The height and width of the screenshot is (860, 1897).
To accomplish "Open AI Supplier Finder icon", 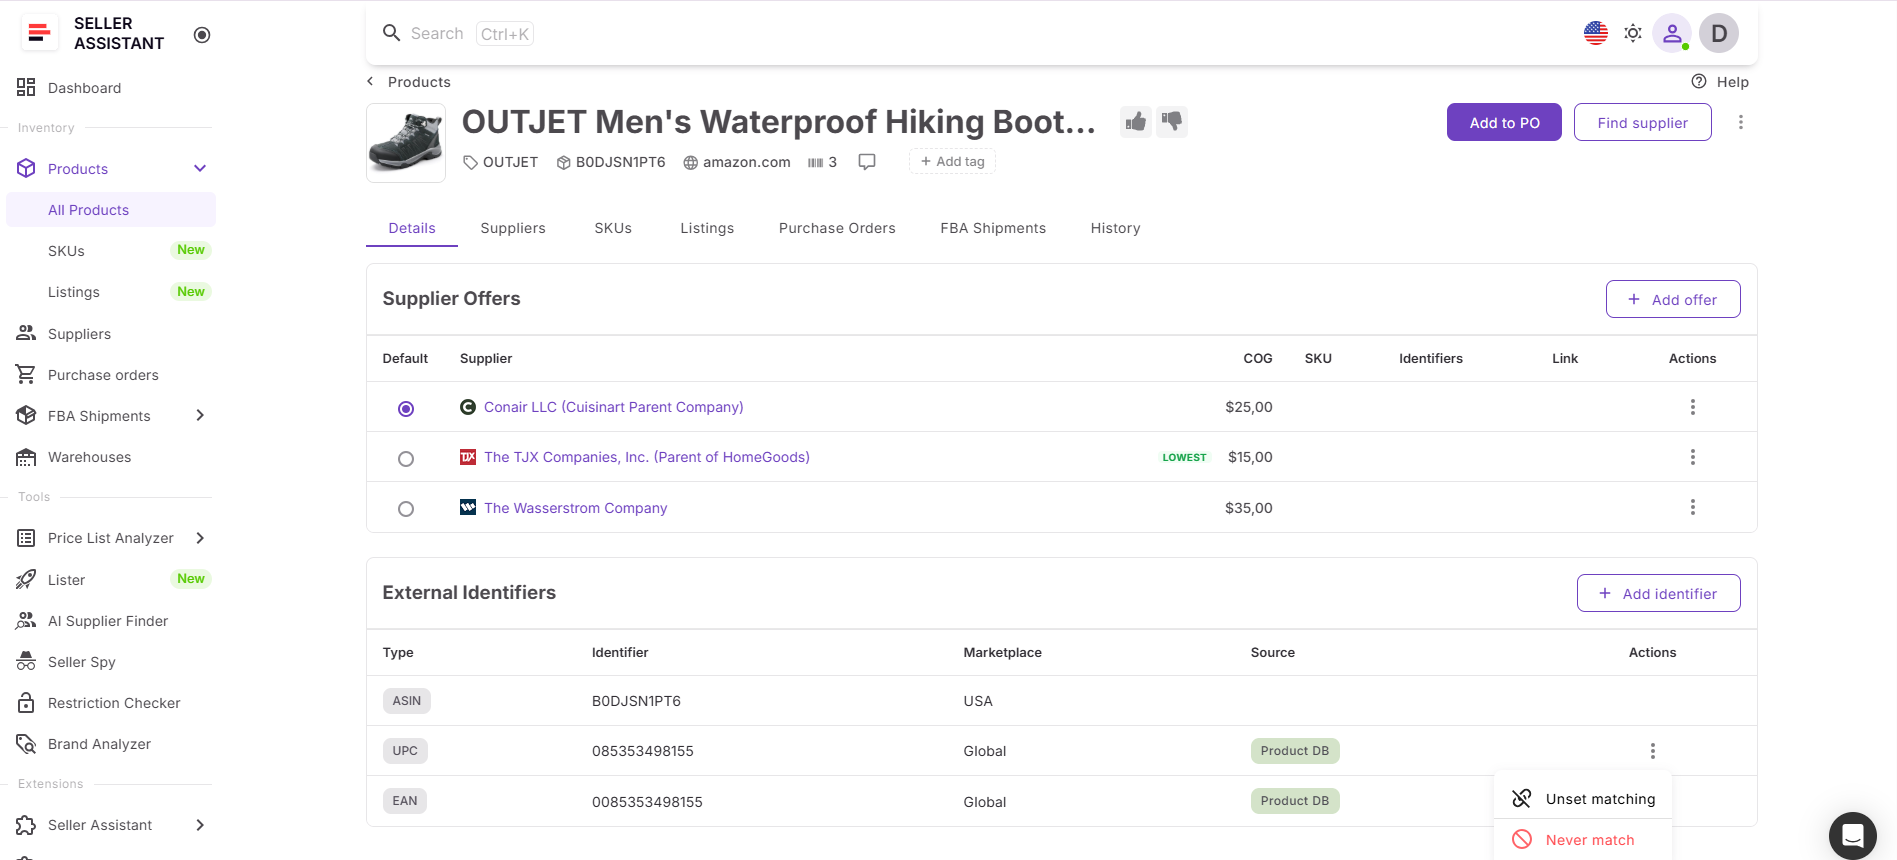I will pos(26,621).
